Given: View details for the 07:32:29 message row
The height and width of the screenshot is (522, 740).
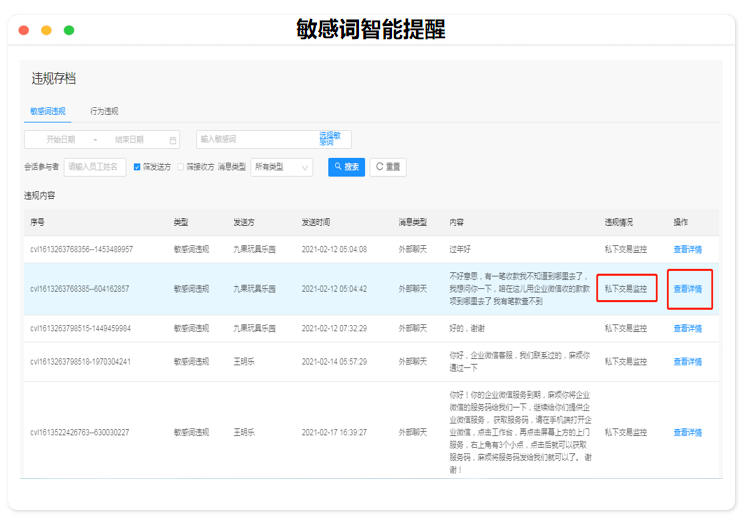Looking at the screenshot, I should coord(687,328).
